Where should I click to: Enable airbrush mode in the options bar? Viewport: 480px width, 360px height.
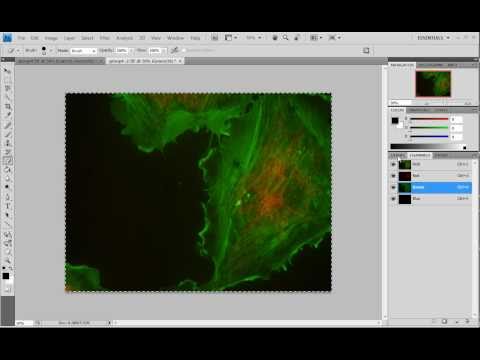point(174,50)
